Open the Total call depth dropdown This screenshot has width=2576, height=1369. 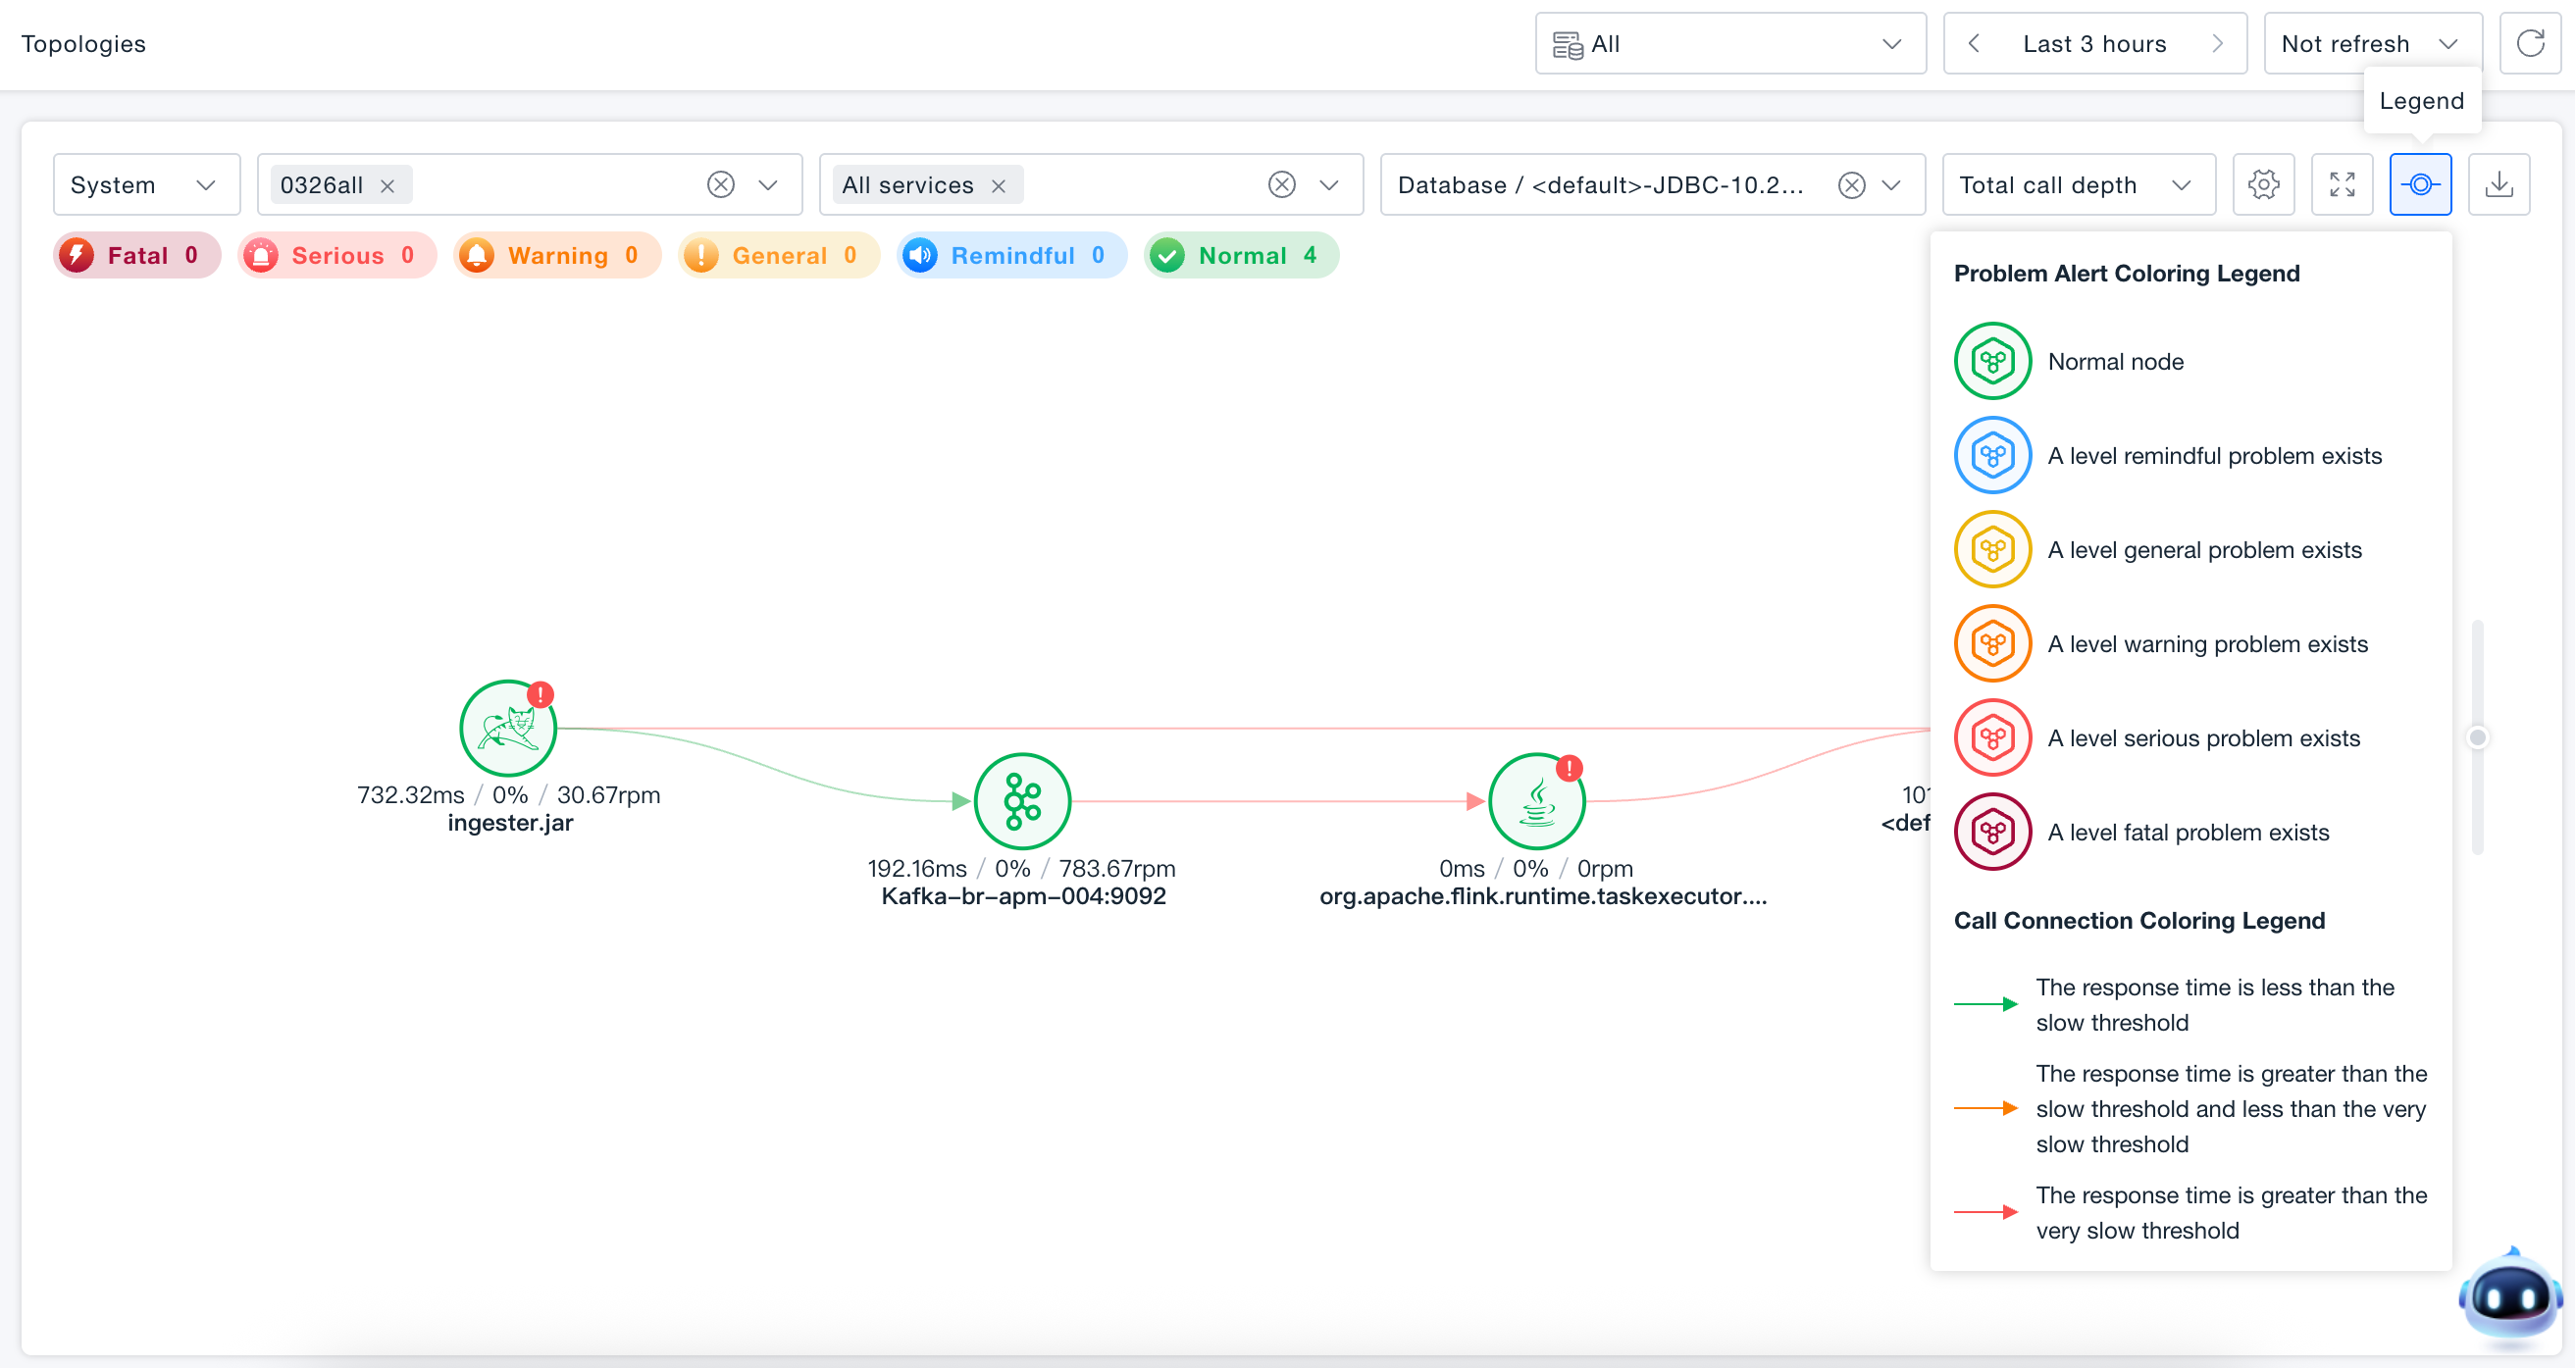point(2079,185)
